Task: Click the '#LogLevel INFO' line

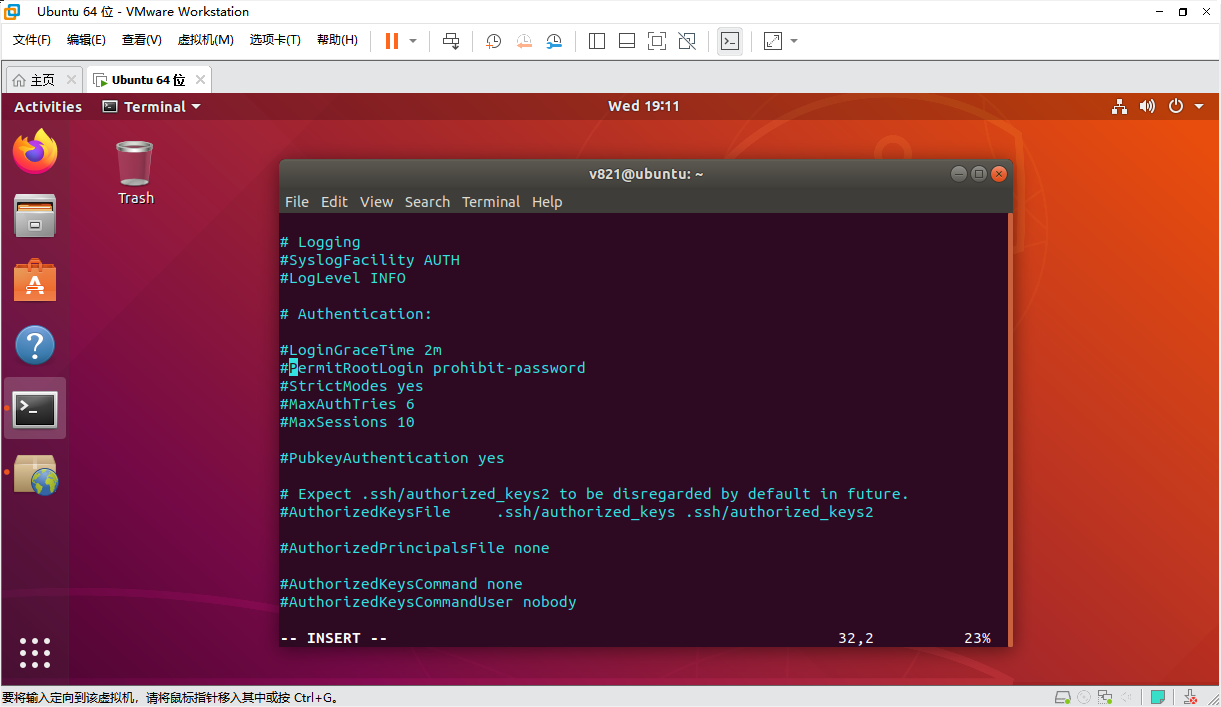Action: coord(343,278)
